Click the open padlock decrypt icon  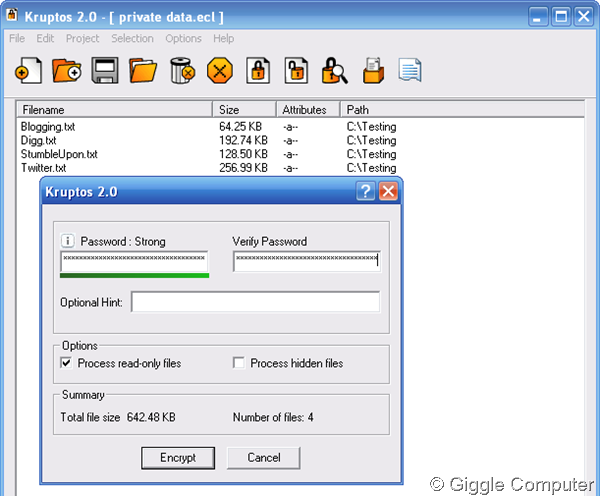[296, 70]
